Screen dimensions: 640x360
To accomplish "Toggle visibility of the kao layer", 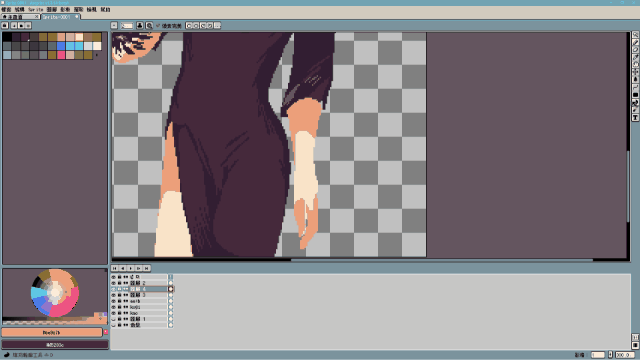I will [x=113, y=313].
